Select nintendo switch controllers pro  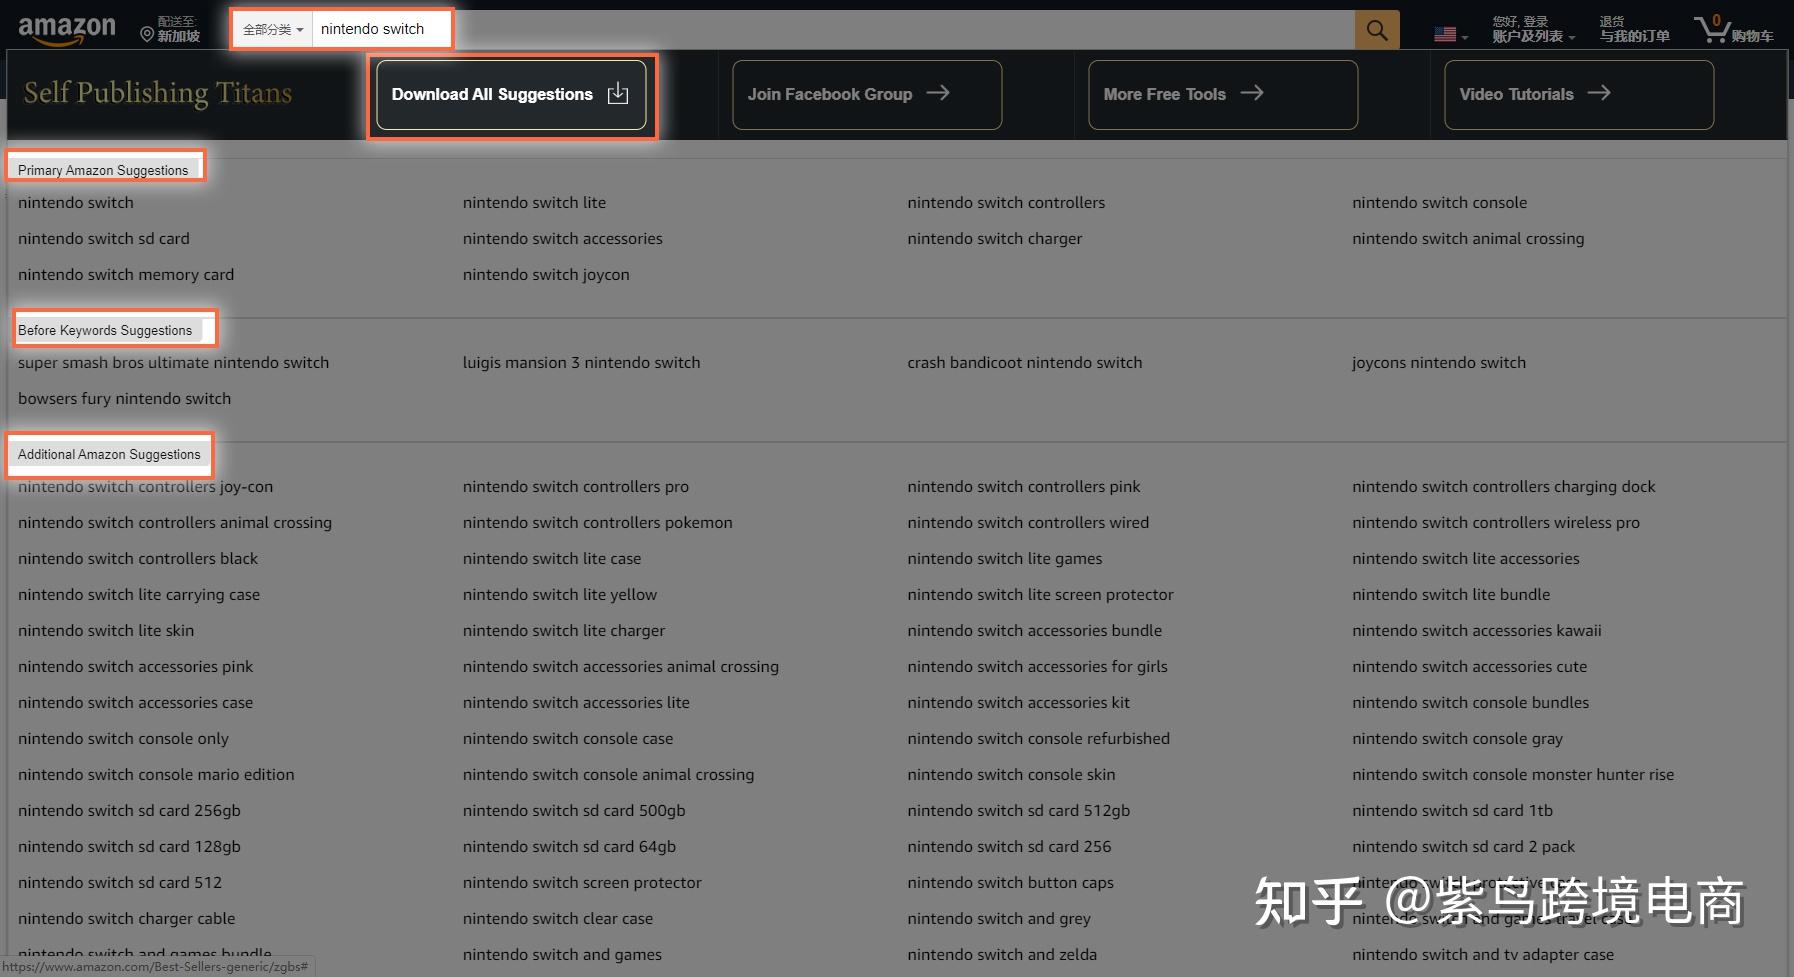click(x=576, y=486)
